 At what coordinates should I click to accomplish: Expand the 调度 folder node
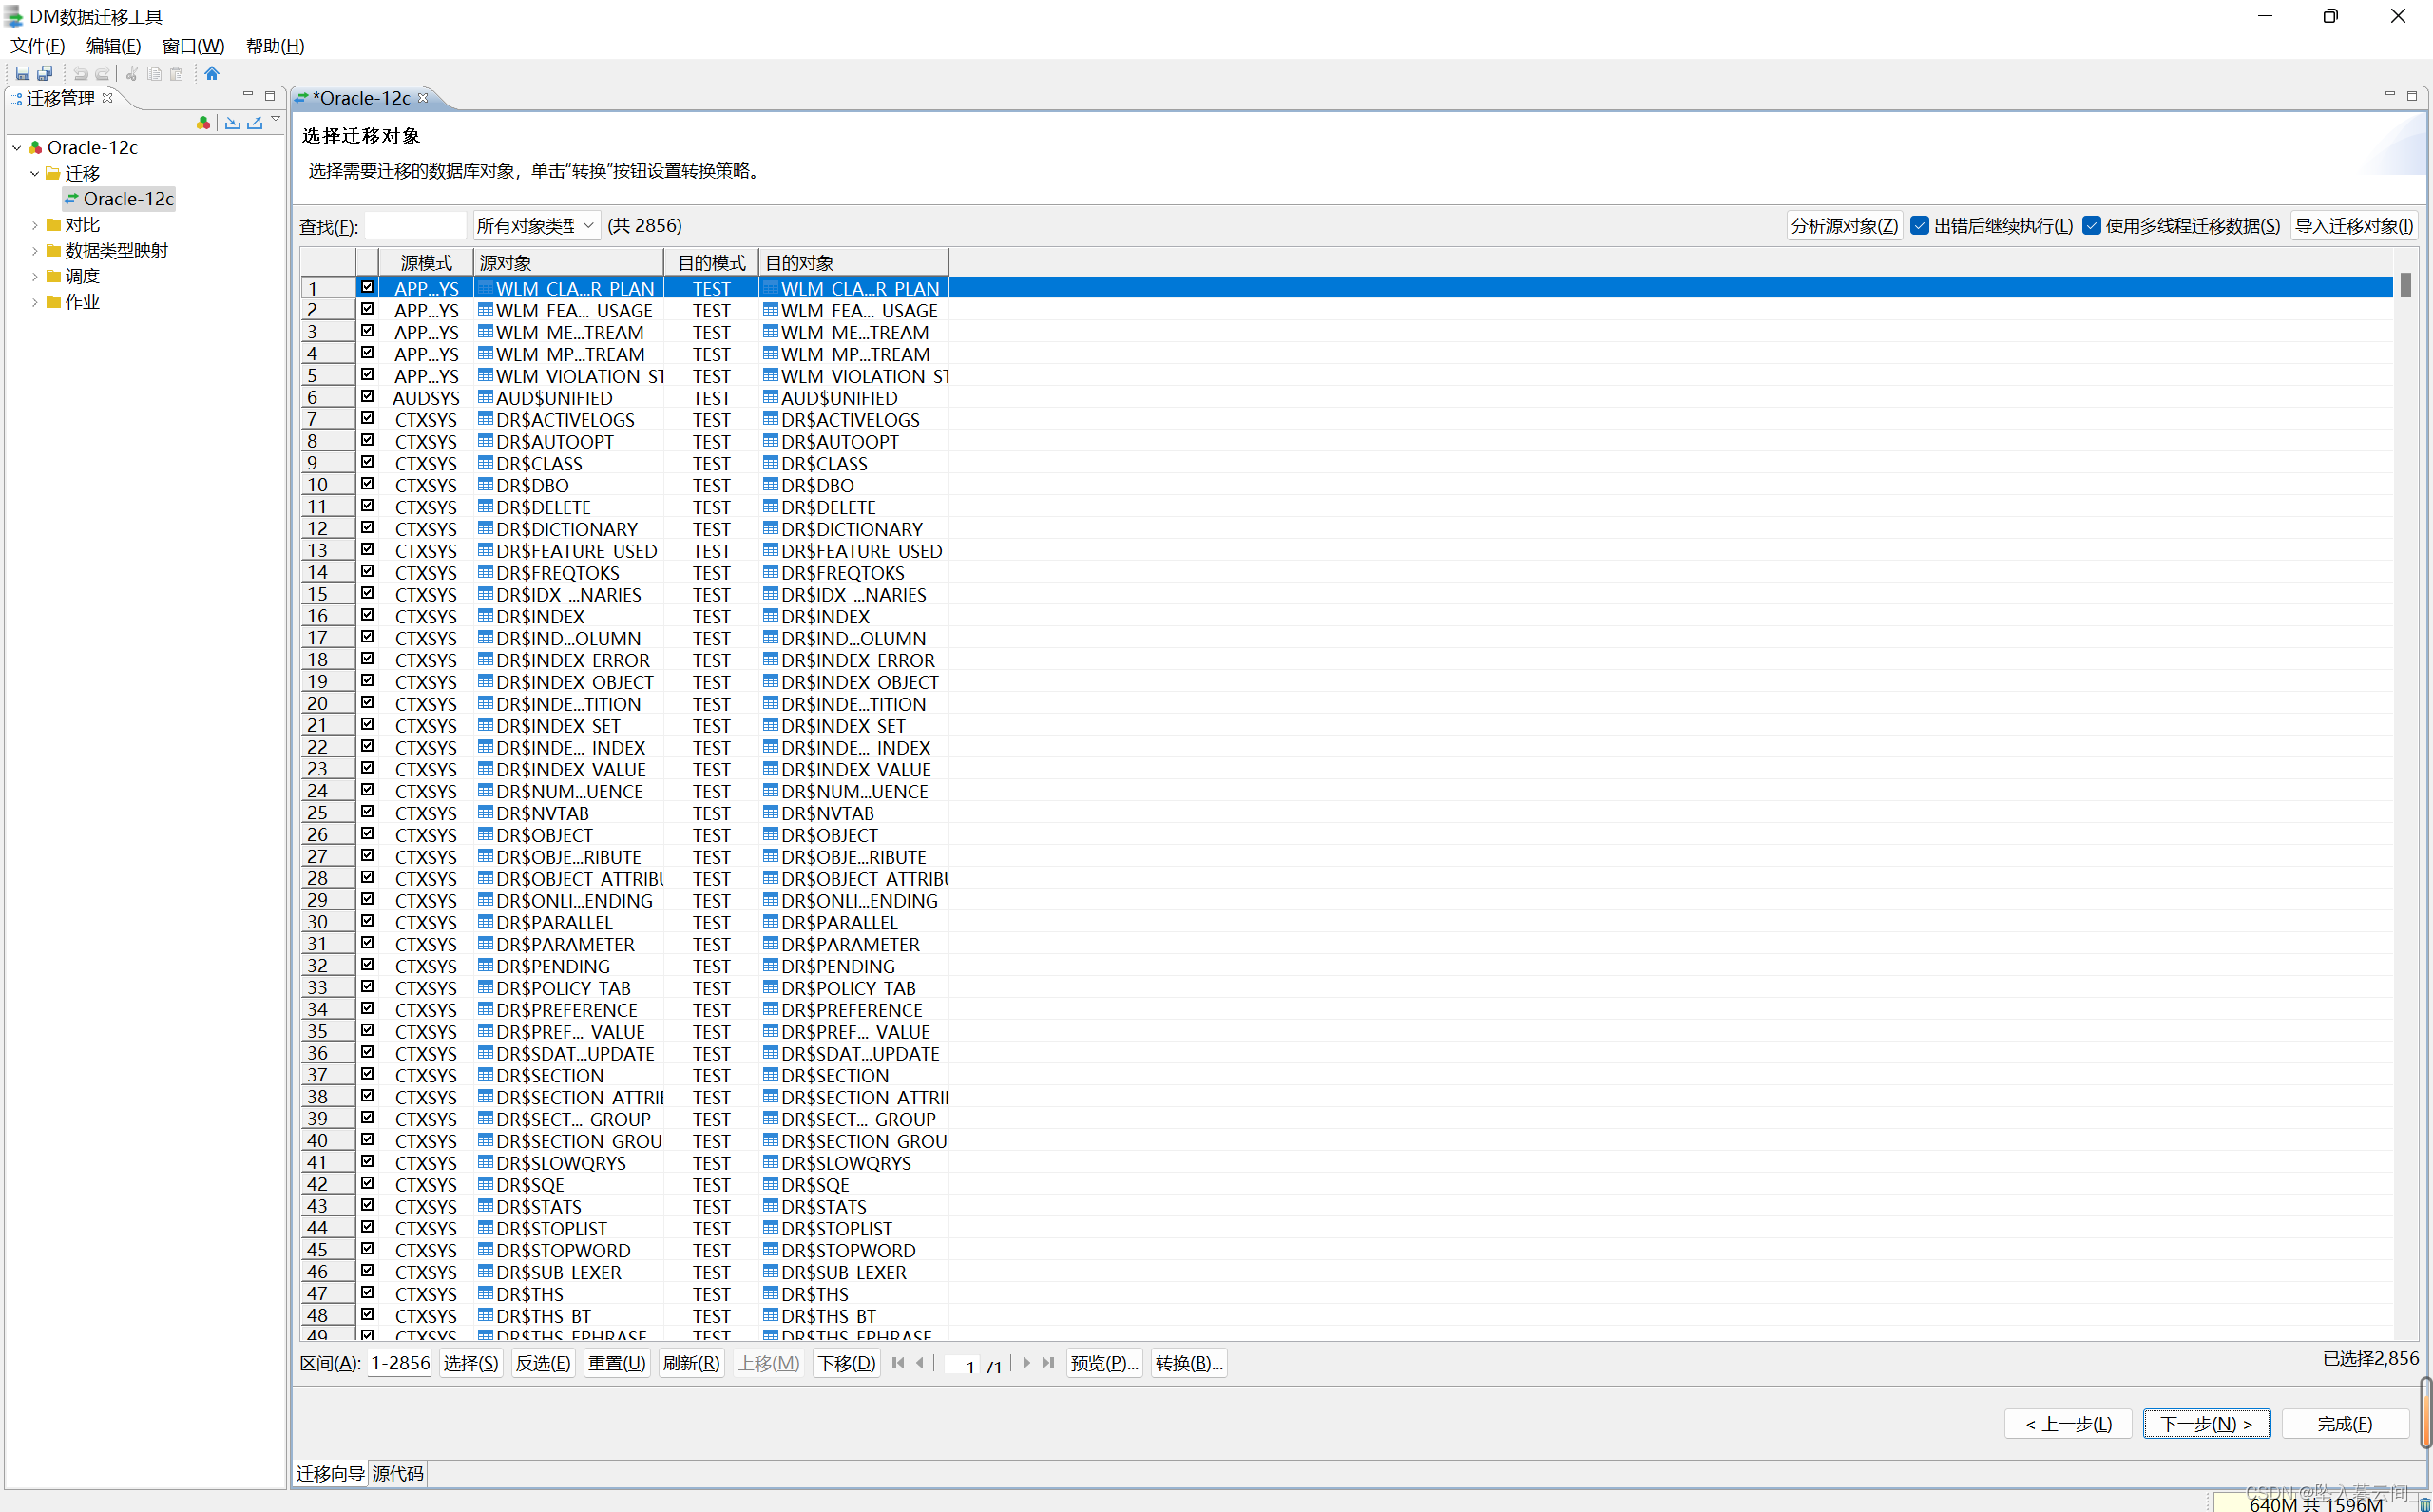click(35, 276)
